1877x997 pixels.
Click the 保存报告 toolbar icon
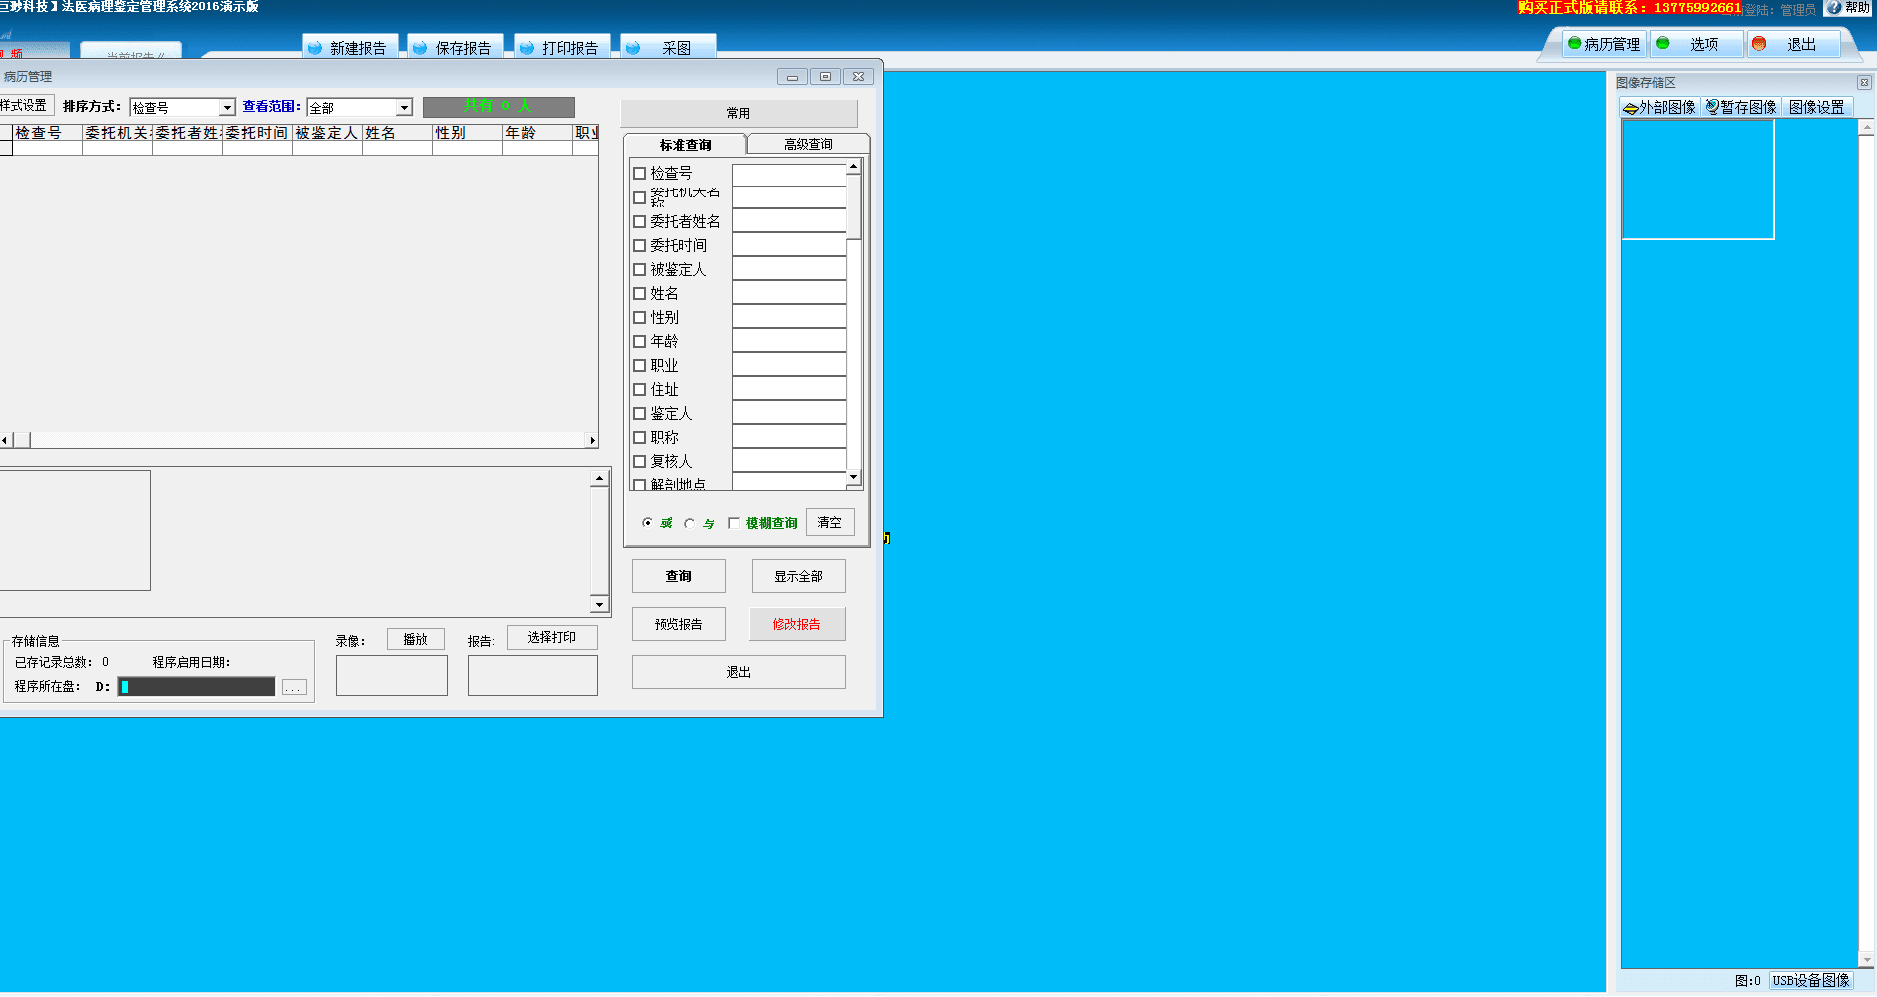[421, 48]
